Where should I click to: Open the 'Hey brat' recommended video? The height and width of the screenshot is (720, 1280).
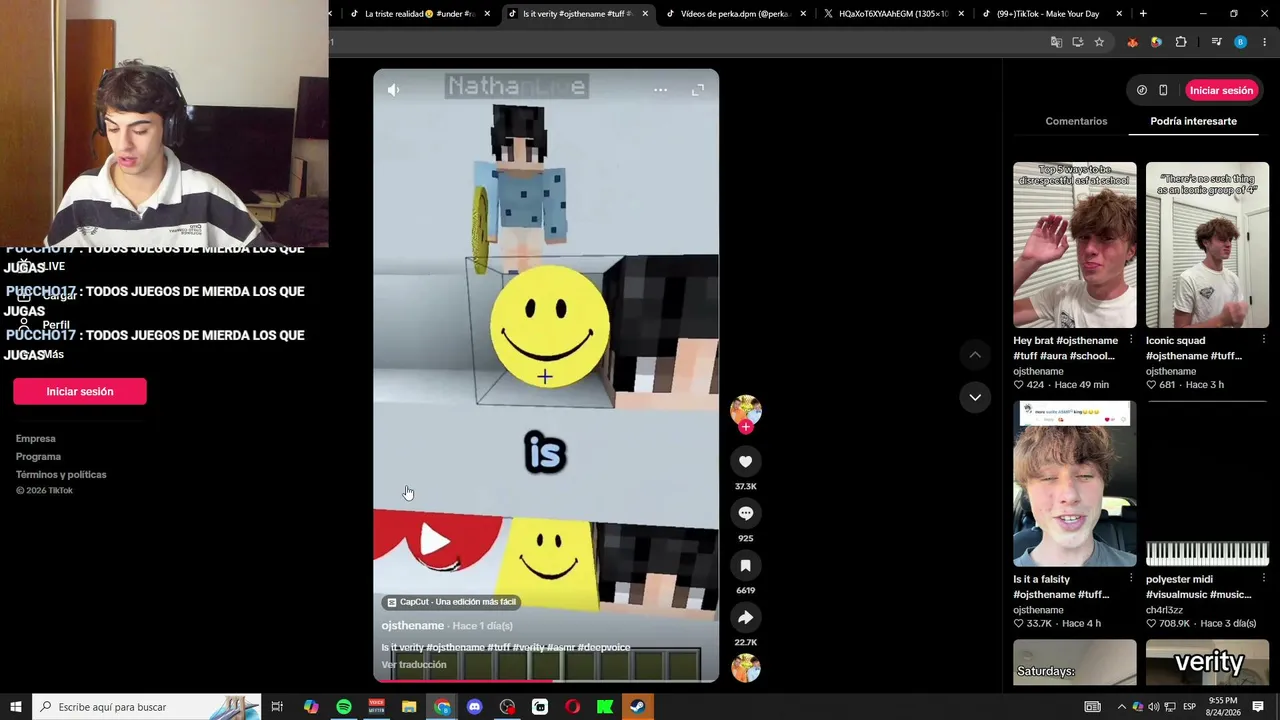point(1074,245)
